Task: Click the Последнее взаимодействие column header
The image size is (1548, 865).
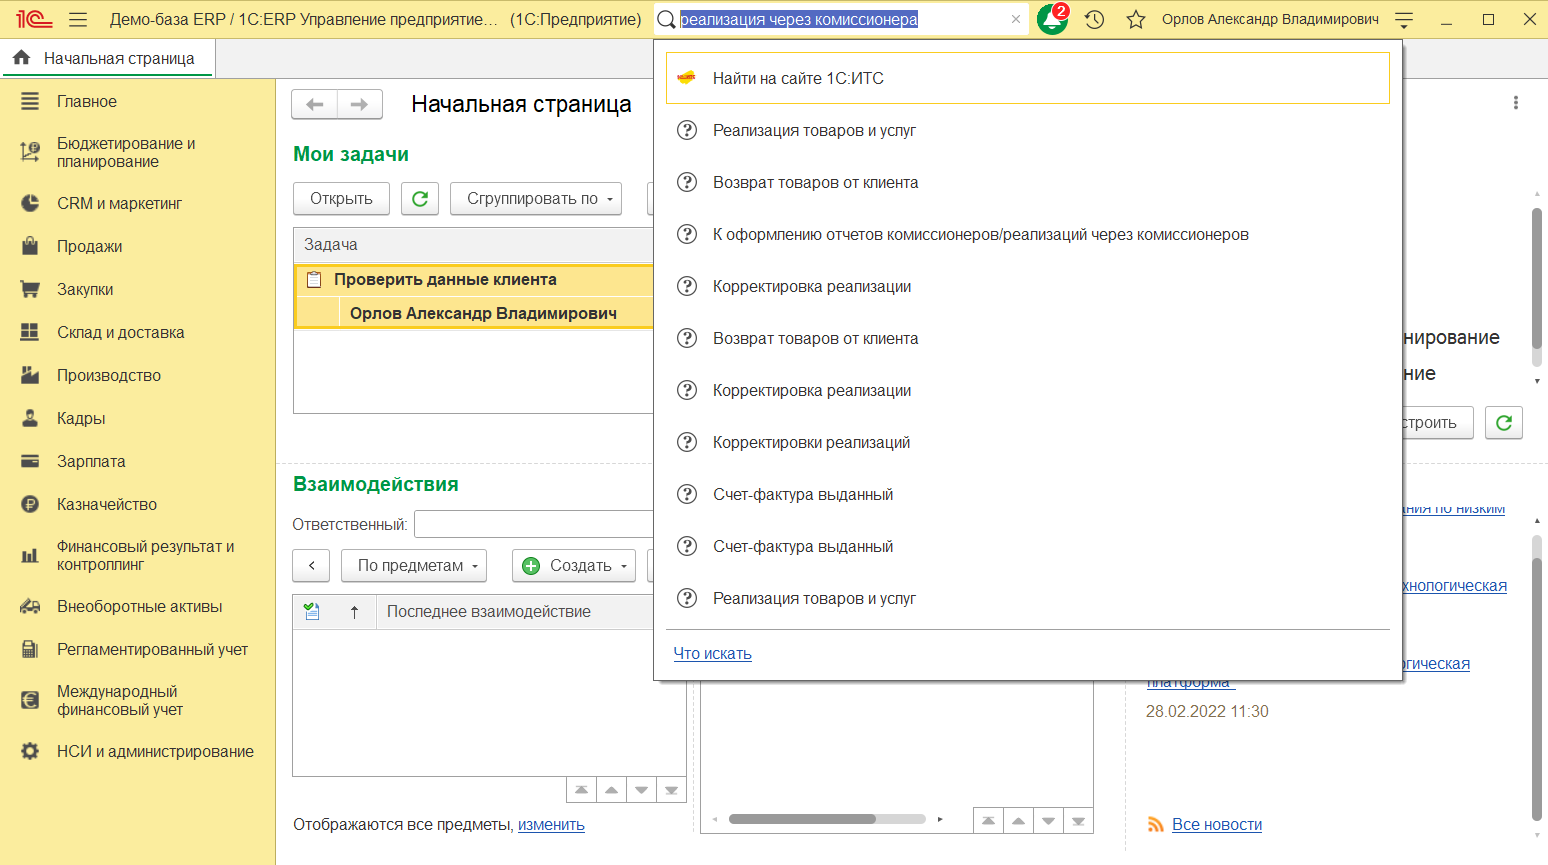Action: [x=514, y=612]
